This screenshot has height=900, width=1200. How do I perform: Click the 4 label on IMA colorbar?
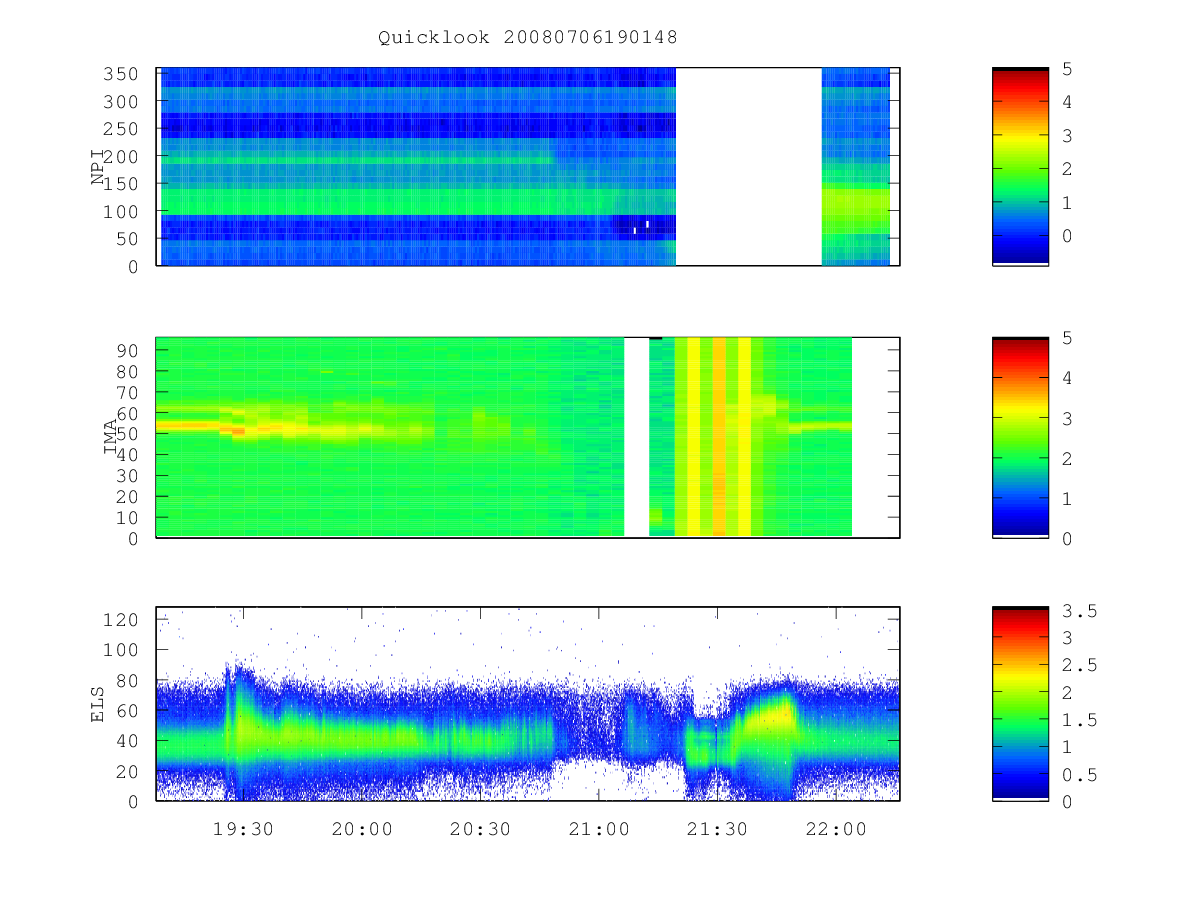[1066, 378]
